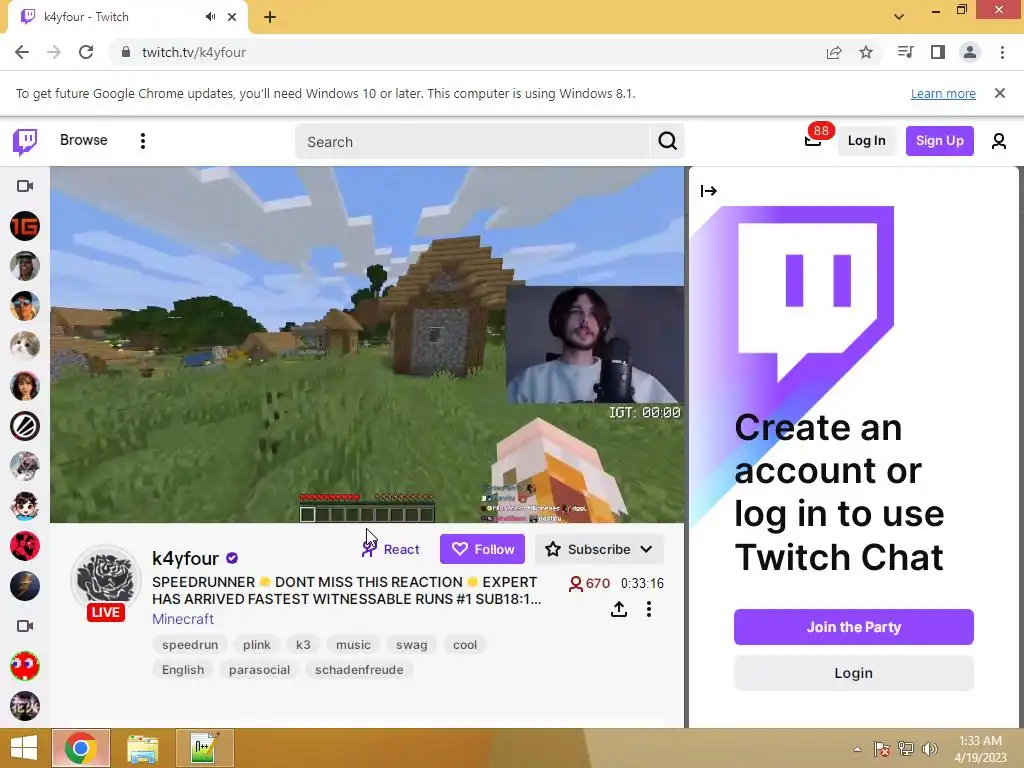Focus the Twitch Search field

473,142
